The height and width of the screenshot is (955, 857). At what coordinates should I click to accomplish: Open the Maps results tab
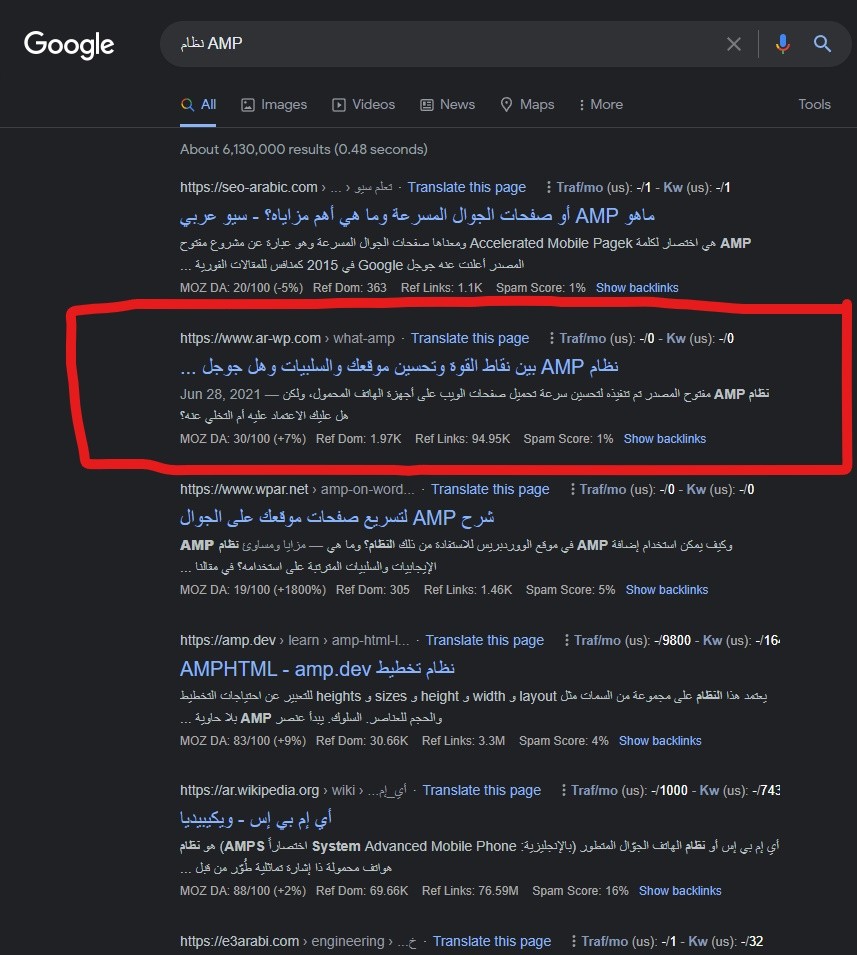point(527,105)
